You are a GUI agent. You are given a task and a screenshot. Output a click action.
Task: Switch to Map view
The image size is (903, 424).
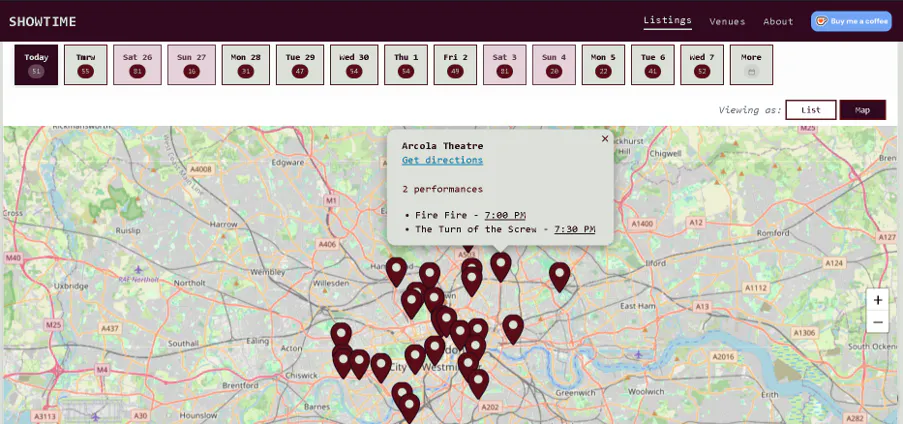coord(862,109)
